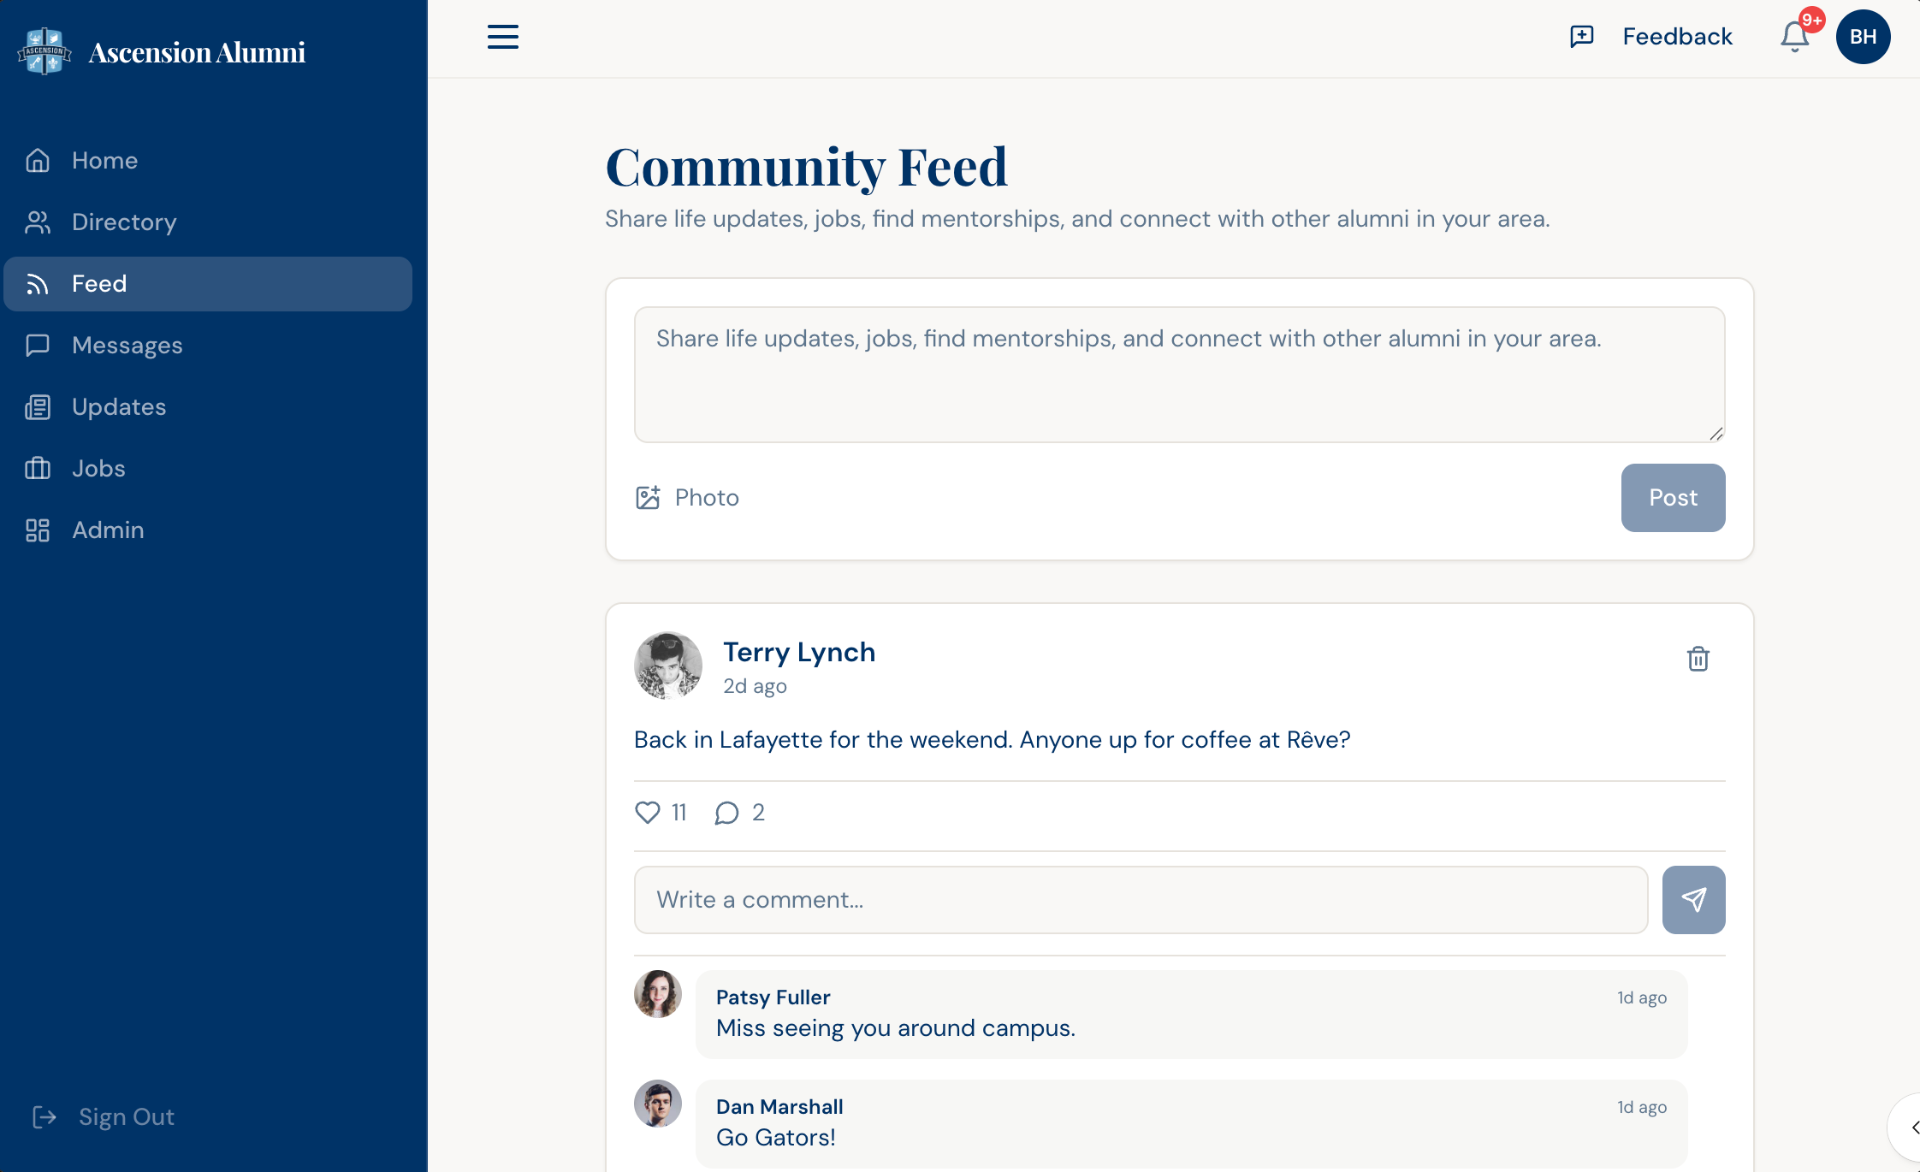Image resolution: width=1920 pixels, height=1172 pixels.
Task: Click the Ascension Alumni crest logo
Action: coord(44,51)
